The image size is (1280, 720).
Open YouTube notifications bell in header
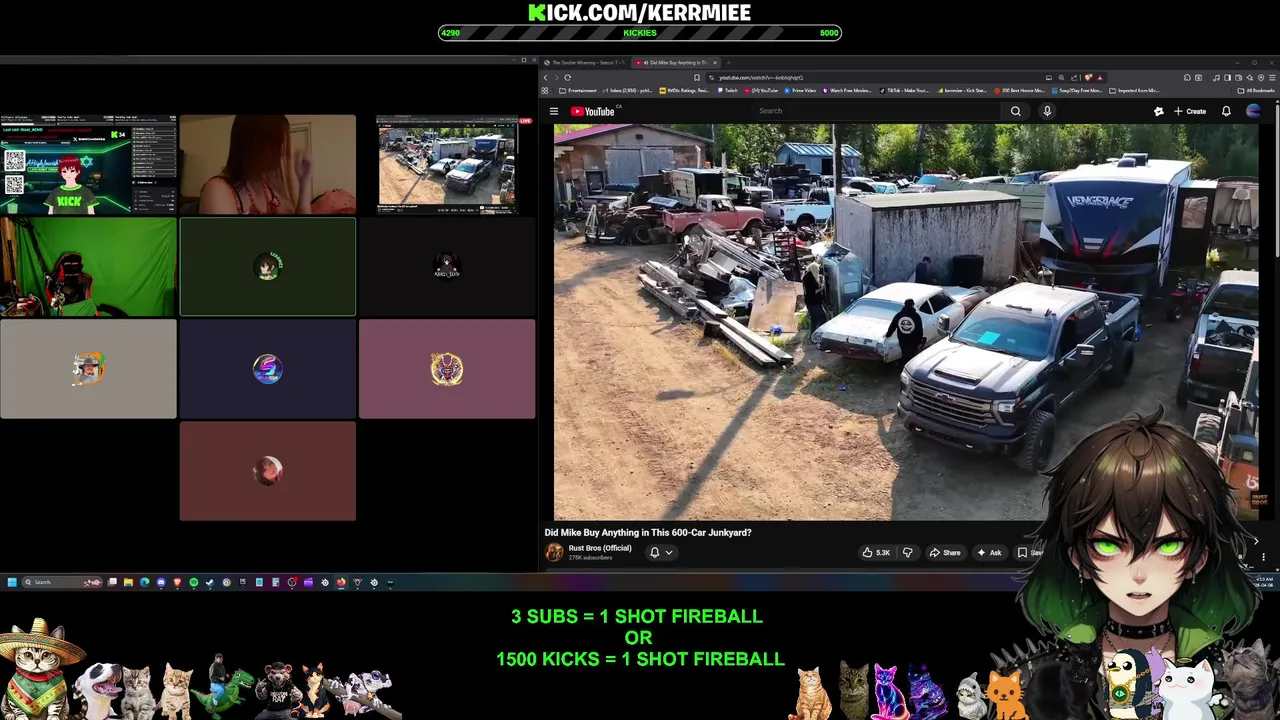point(1226,111)
